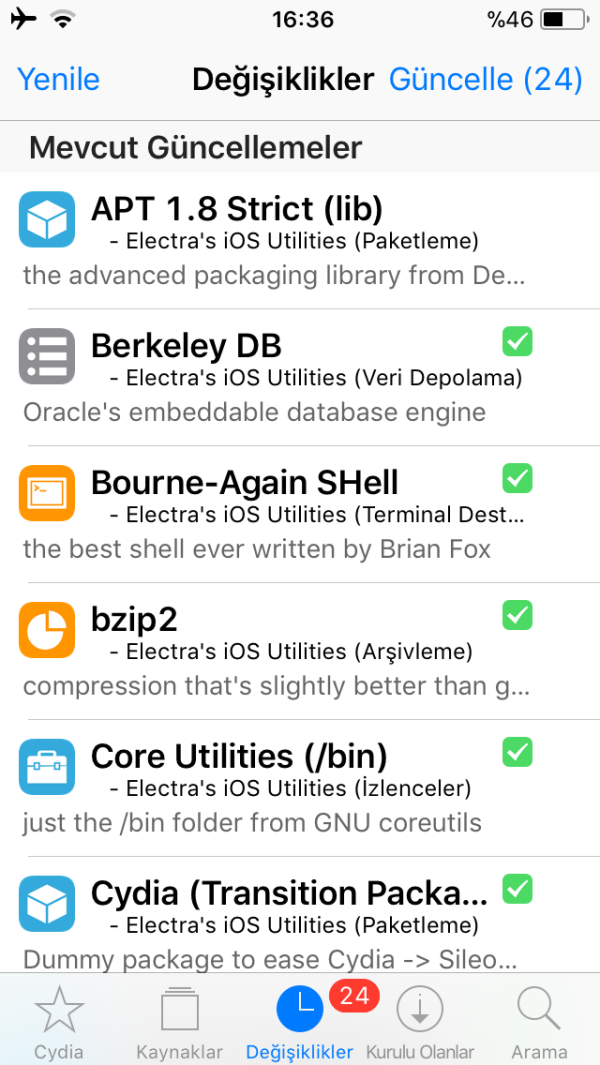Screen dimensions: 600x1065
Task: Select the Değişiklikler tab in bottom bar
Action: tap(299, 1021)
